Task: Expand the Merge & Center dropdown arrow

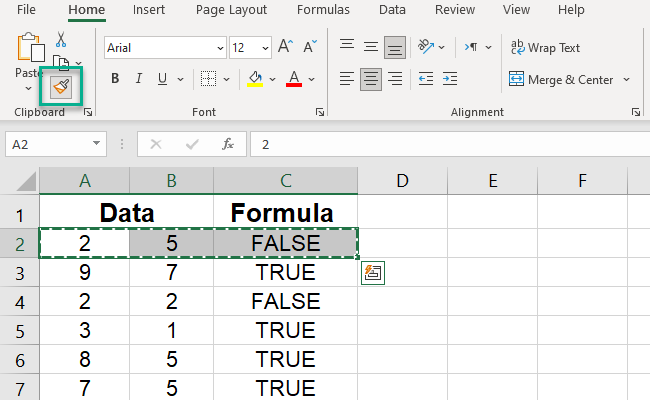Action: coord(626,79)
